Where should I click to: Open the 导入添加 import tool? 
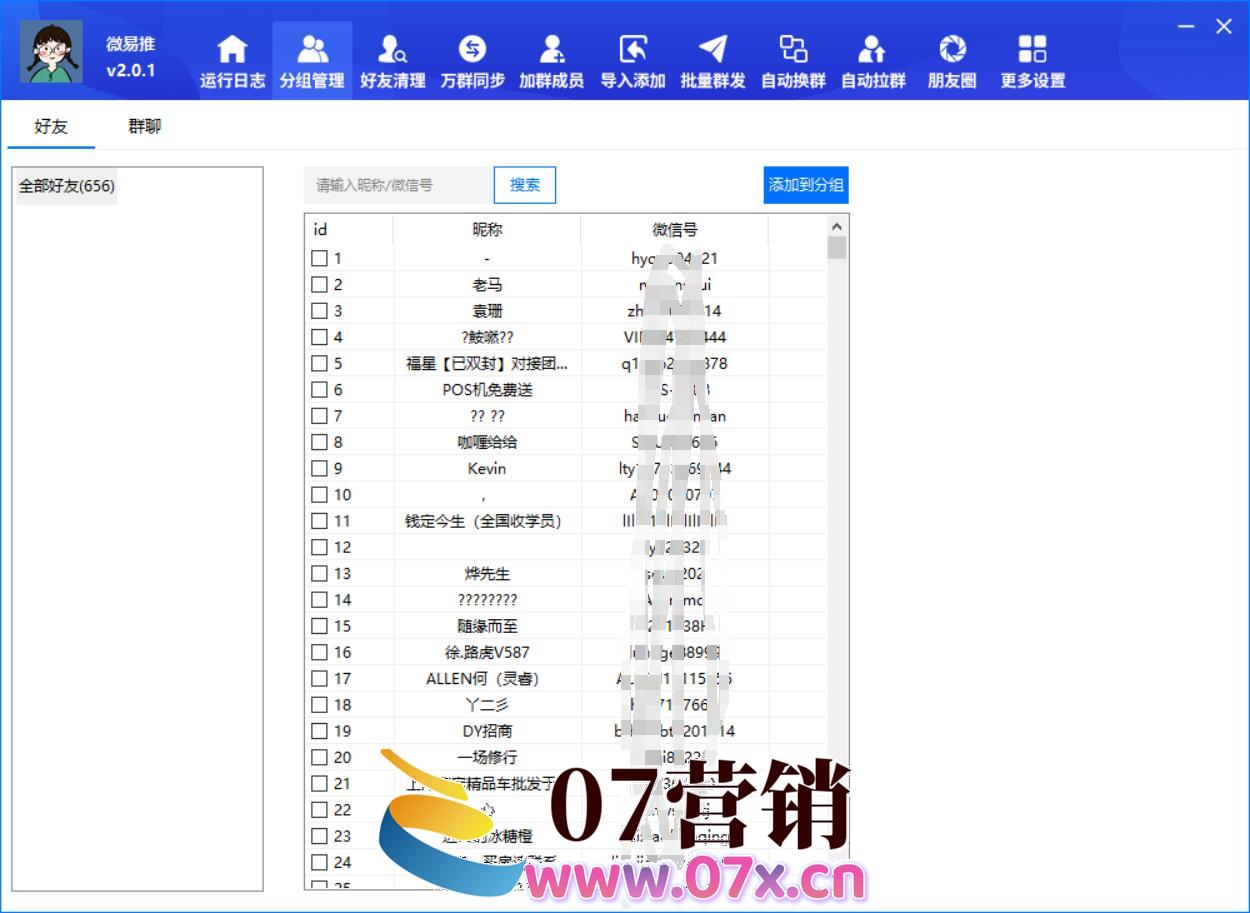point(632,61)
